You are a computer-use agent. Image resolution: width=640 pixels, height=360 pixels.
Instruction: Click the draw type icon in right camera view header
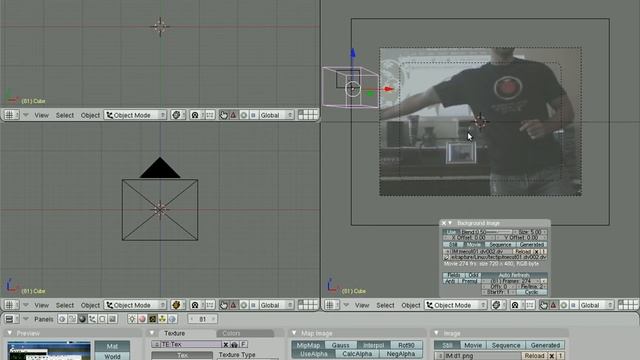[498, 305]
